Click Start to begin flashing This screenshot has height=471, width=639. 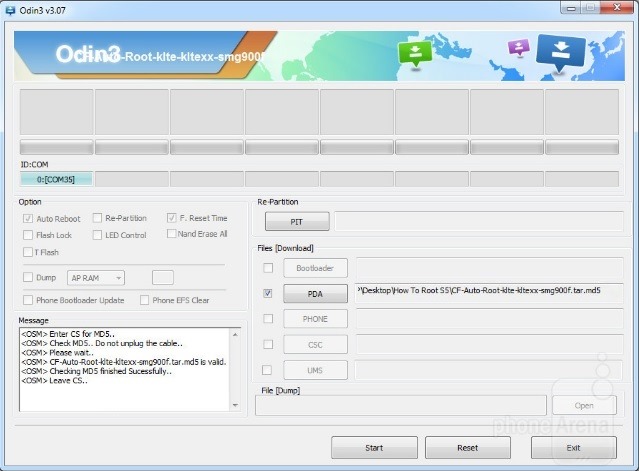(374, 448)
